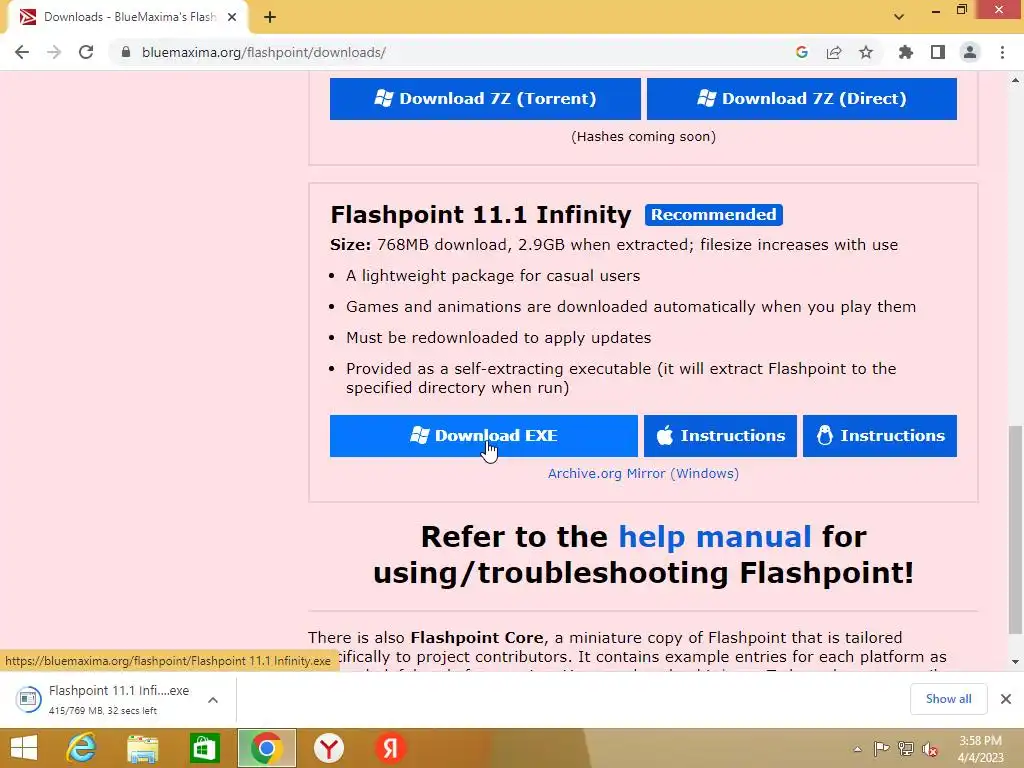Launch Internet Explorer from taskbar
Viewport: 1024px width, 768px height.
pos(81,748)
